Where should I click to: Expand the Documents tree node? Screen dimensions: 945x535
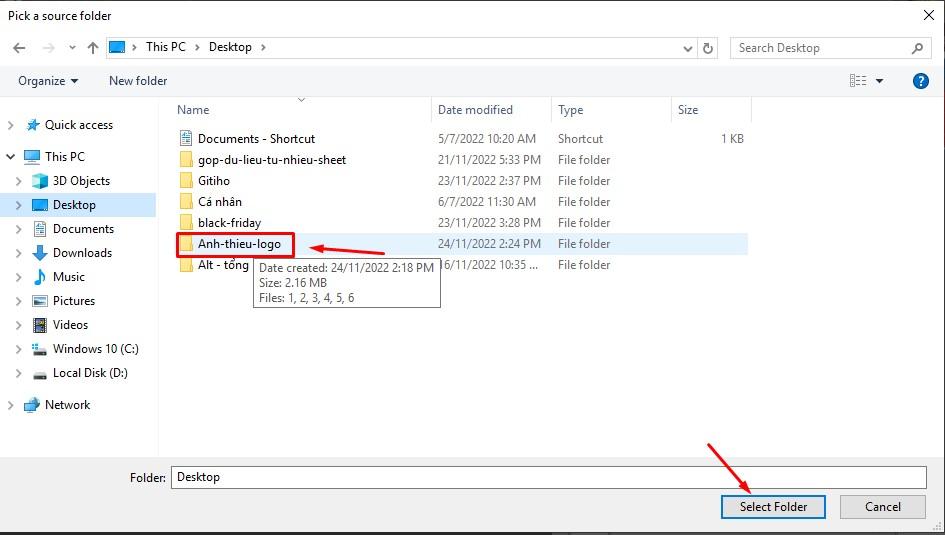(18, 229)
